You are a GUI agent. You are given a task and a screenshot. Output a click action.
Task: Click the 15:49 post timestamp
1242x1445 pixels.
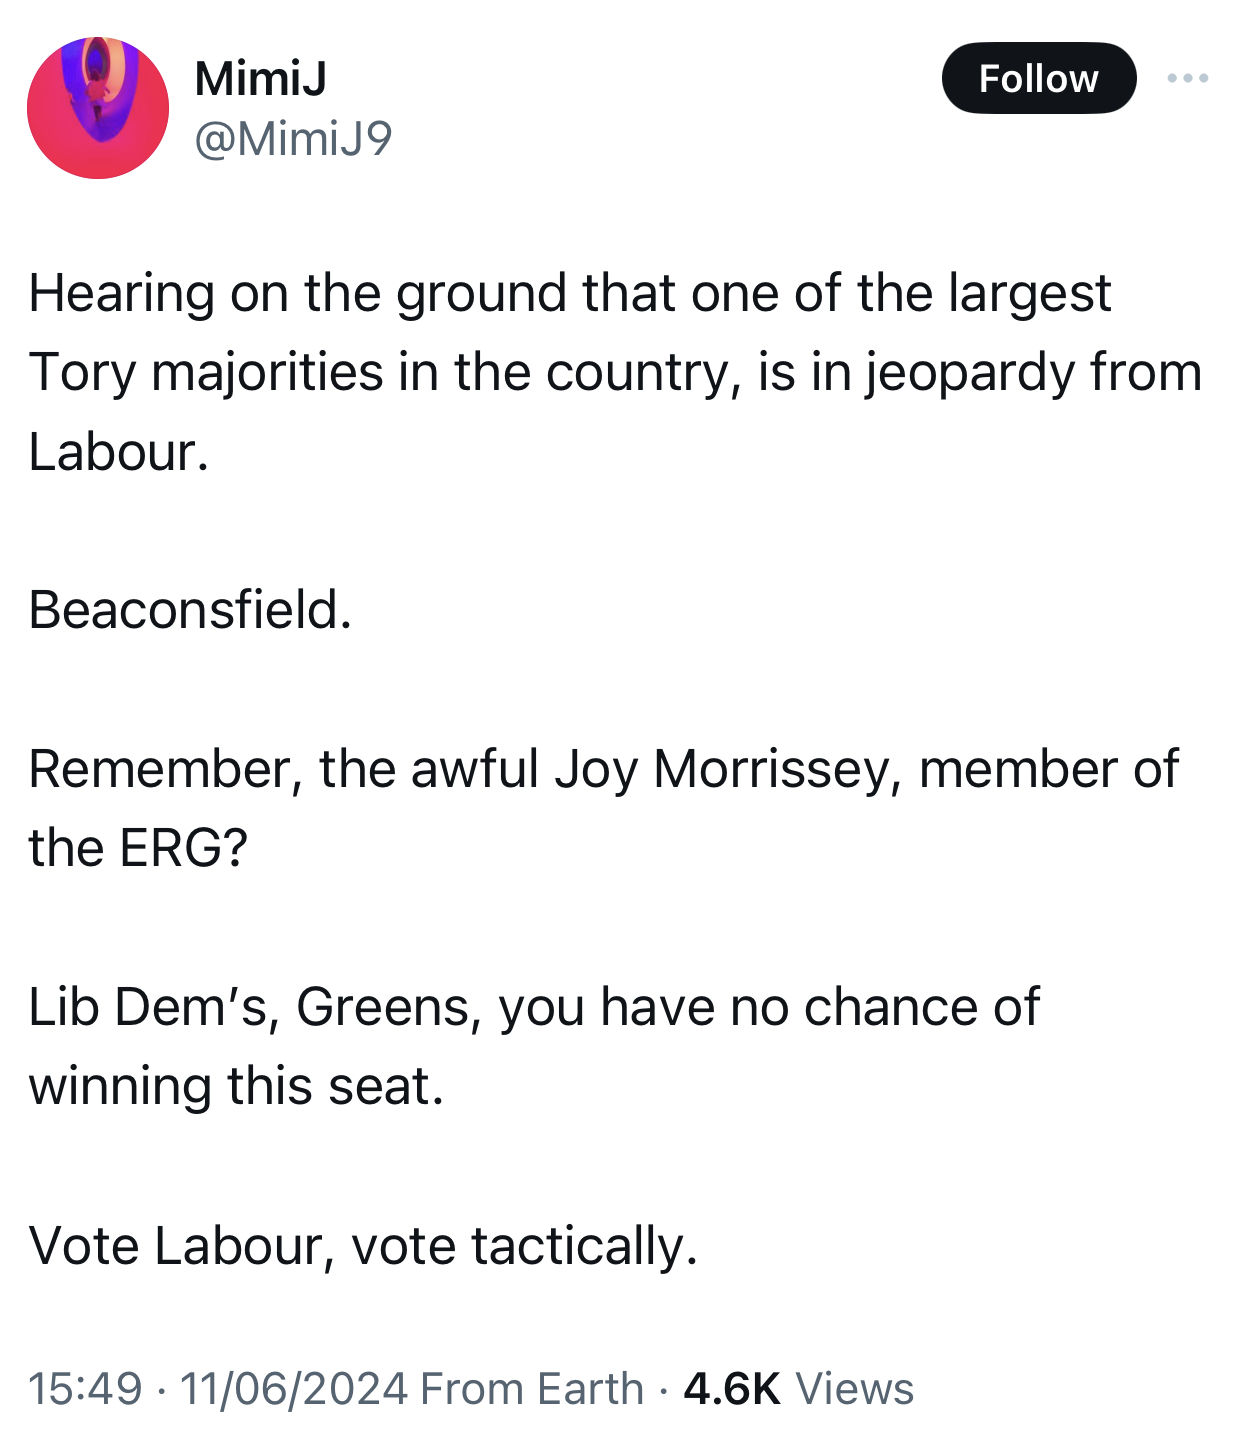pos(85,1388)
